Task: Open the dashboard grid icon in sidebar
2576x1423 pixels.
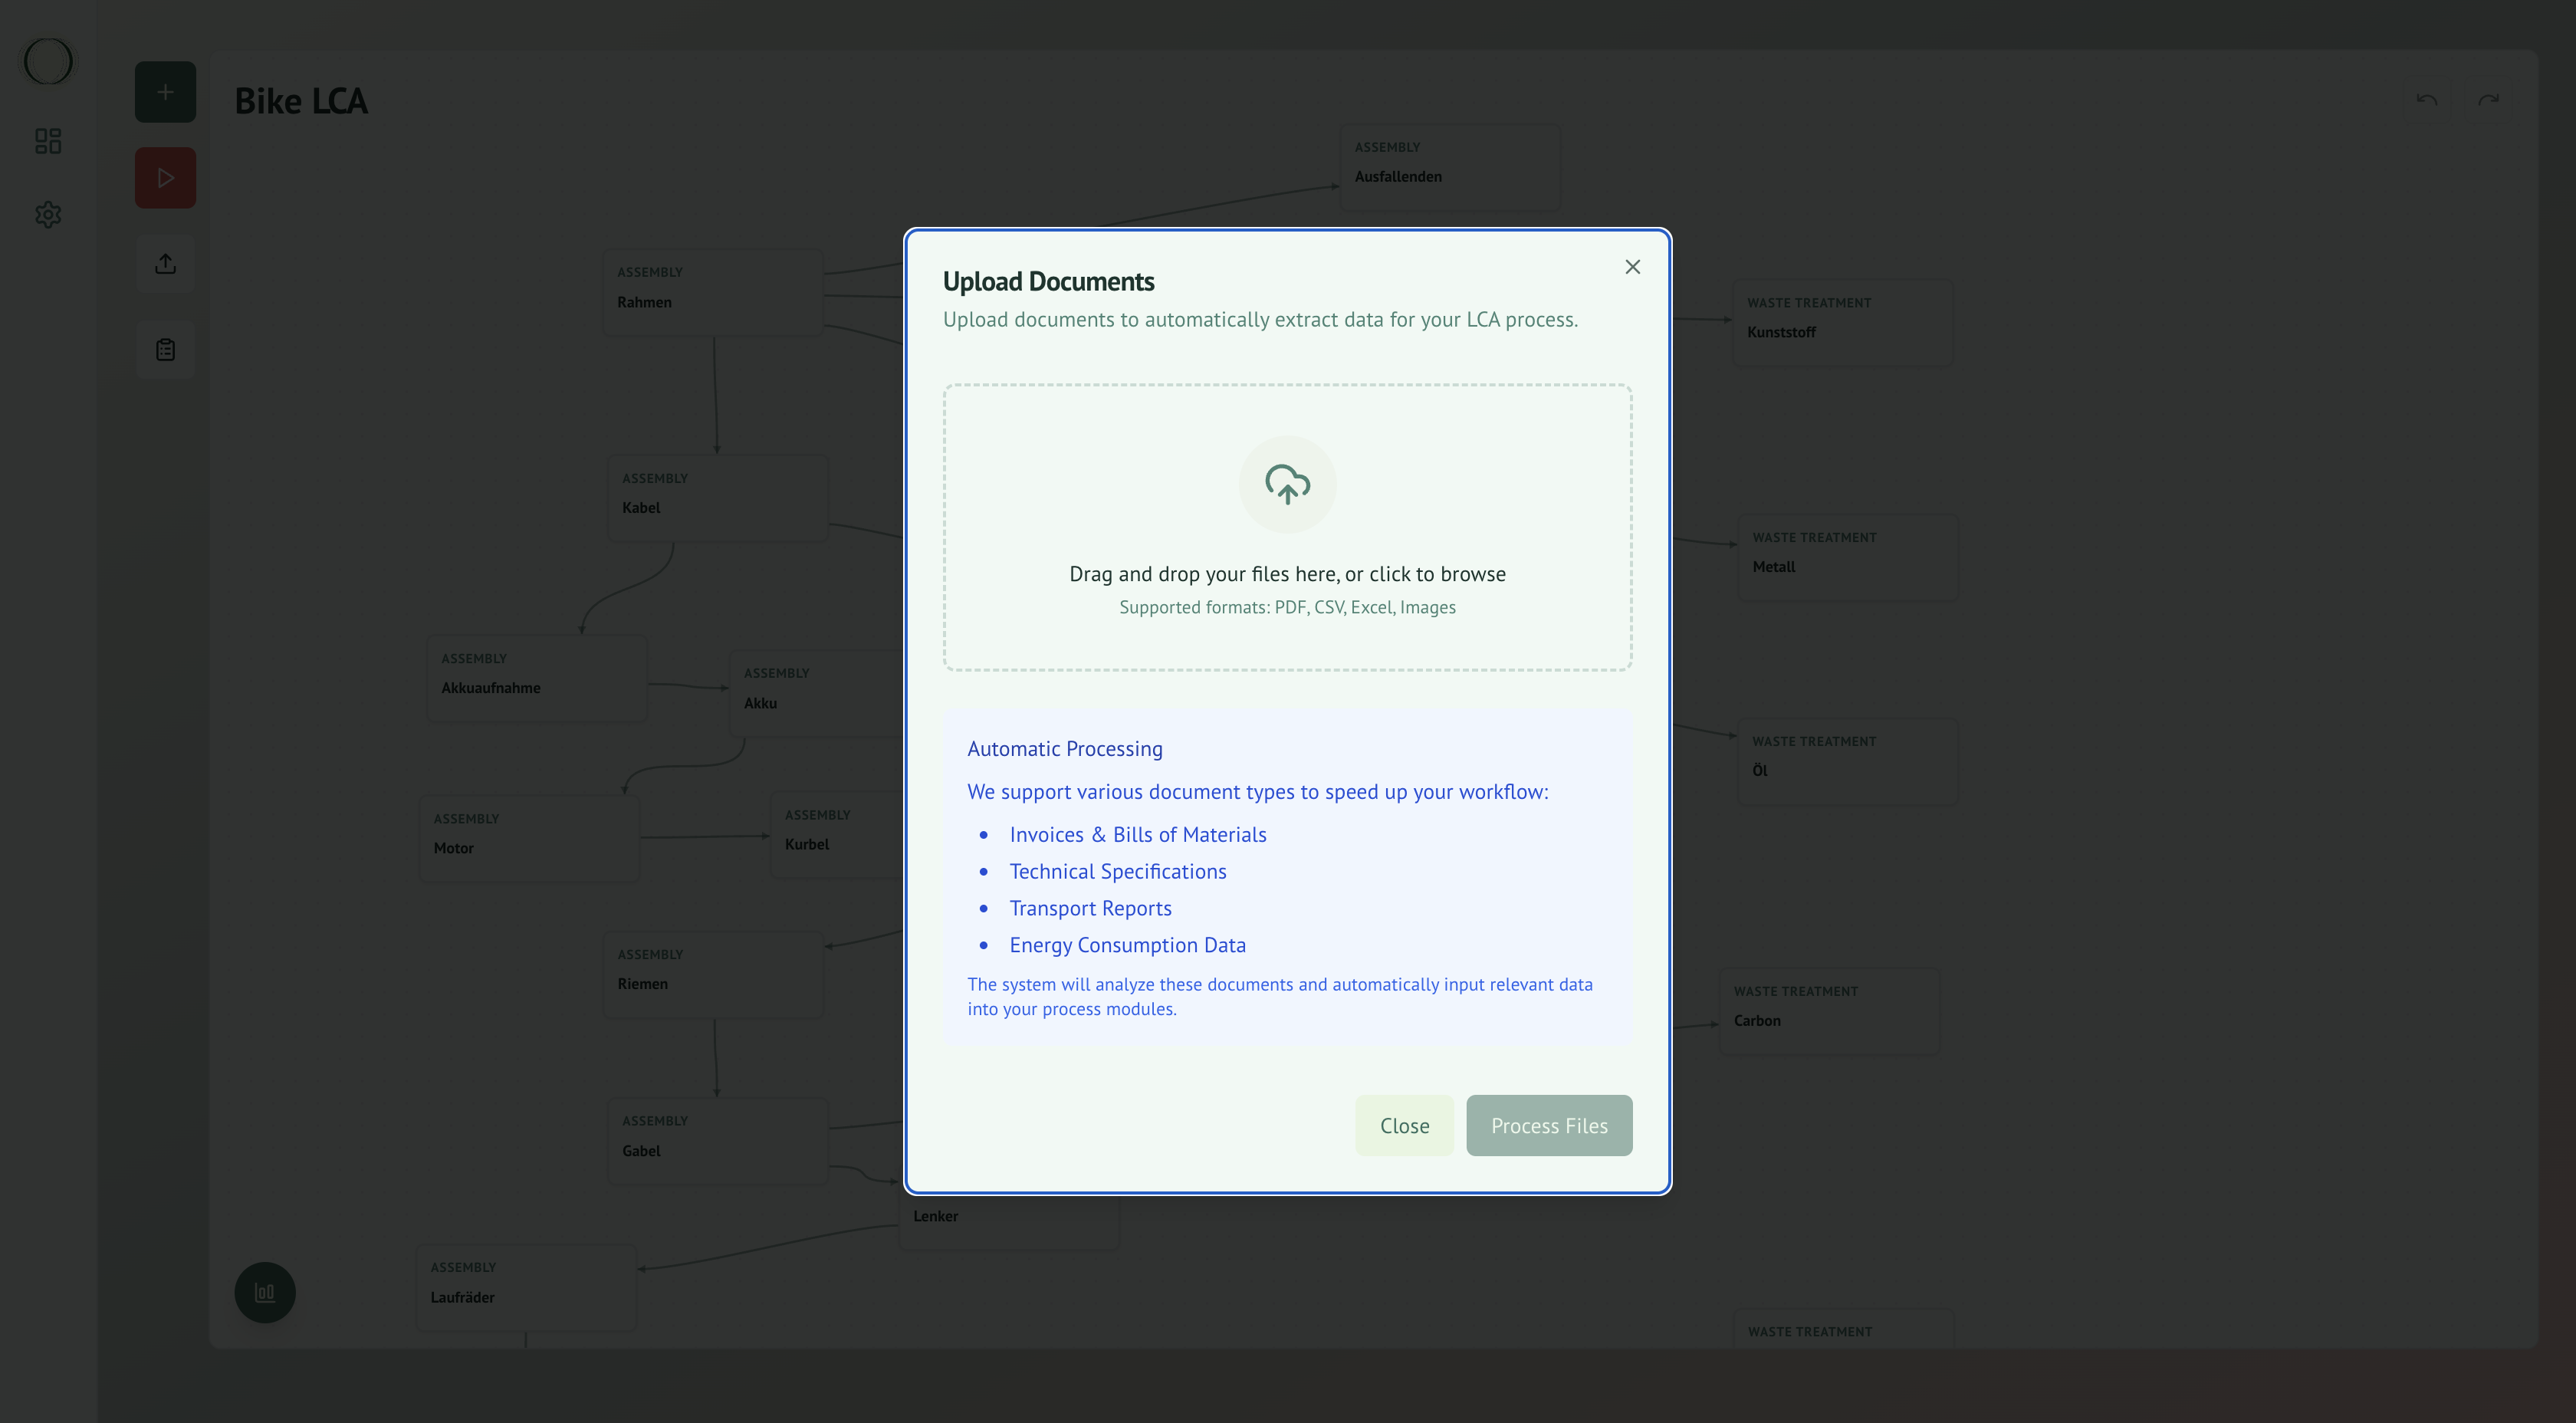Action: coord(48,141)
